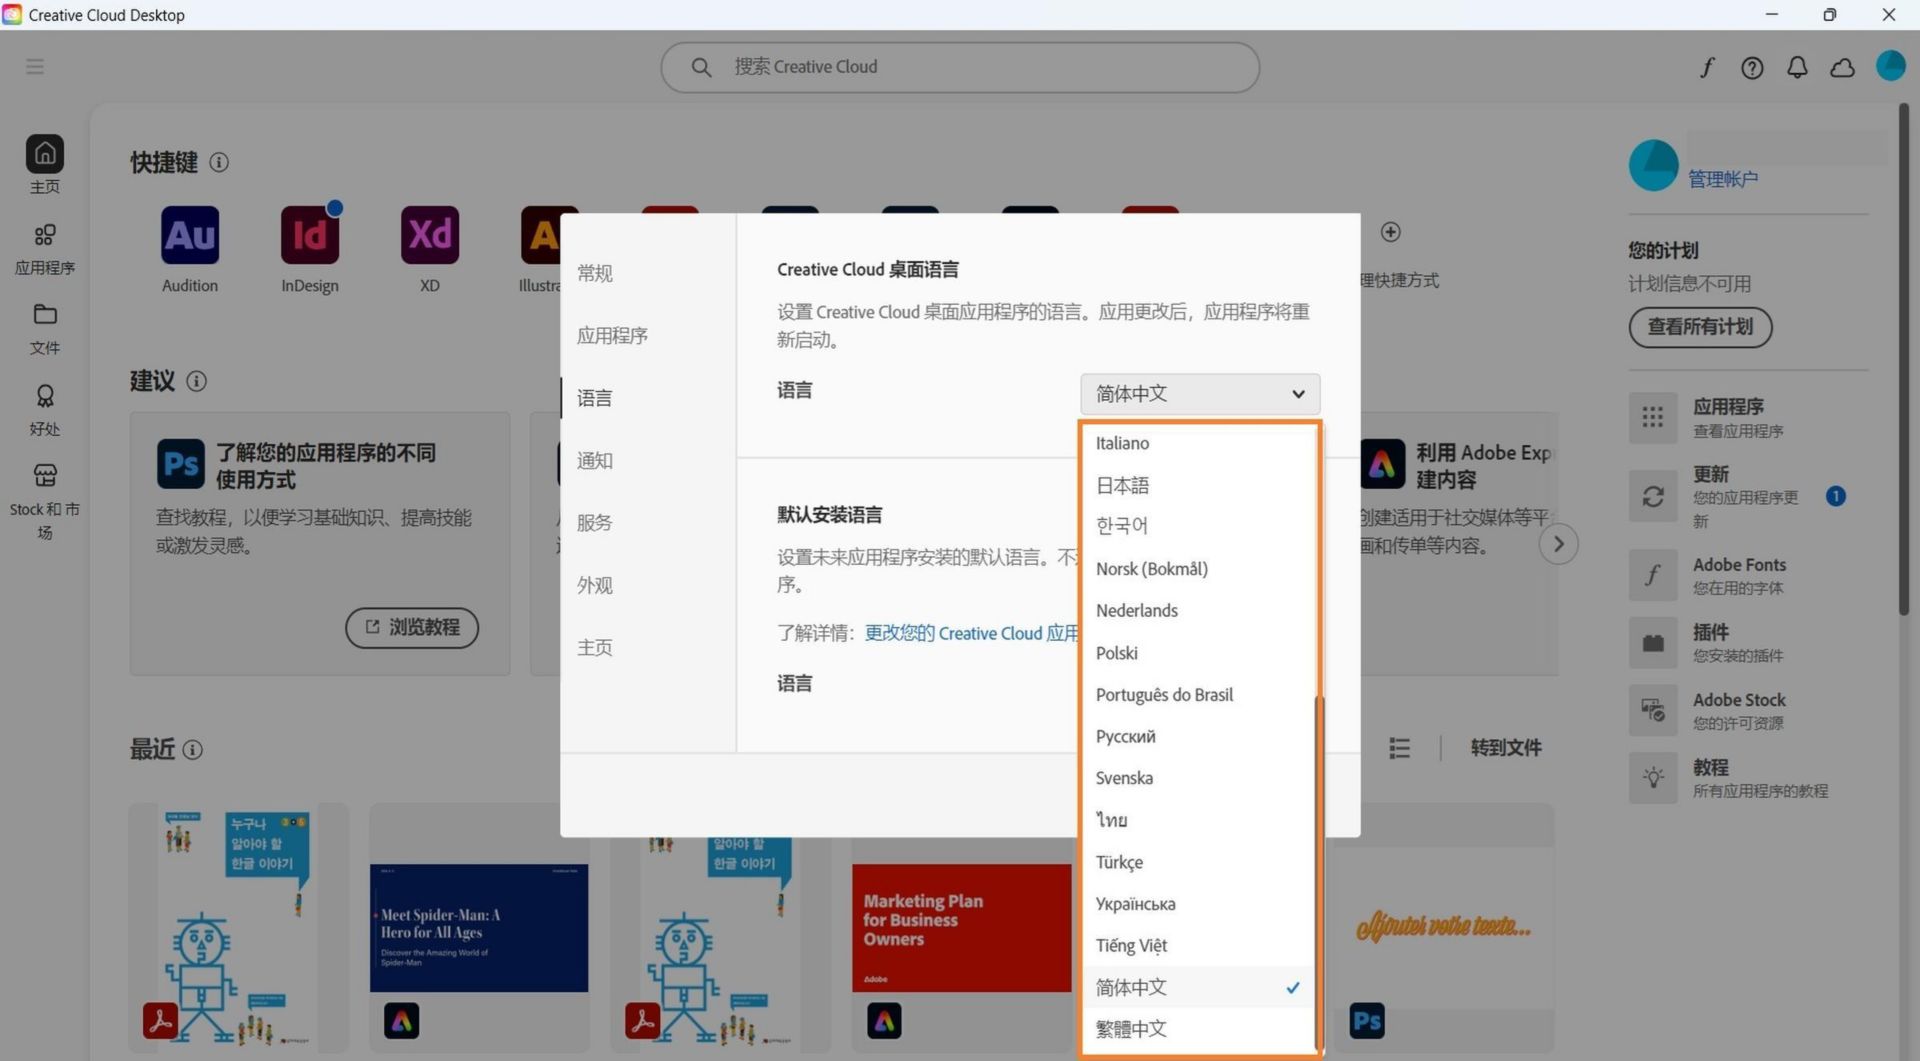Open the profile avatar in top bar
The height and width of the screenshot is (1061, 1920).
point(1890,66)
